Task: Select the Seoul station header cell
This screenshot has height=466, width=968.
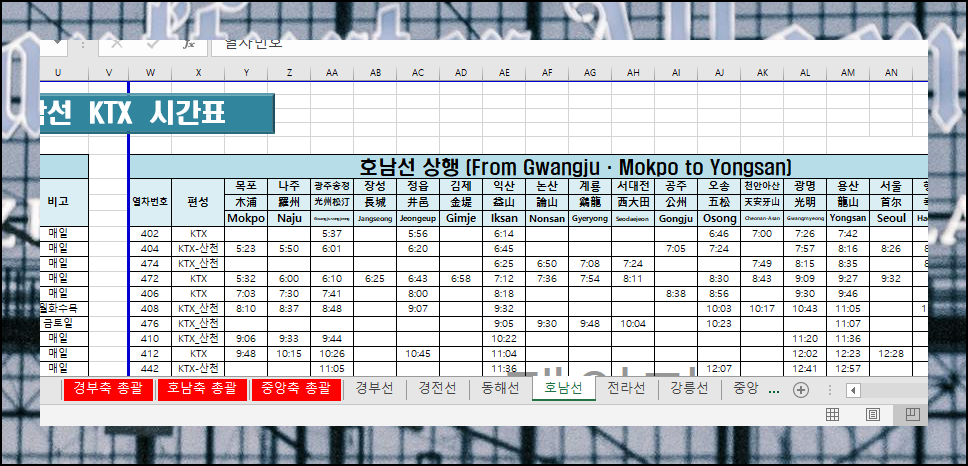Action: point(891,218)
